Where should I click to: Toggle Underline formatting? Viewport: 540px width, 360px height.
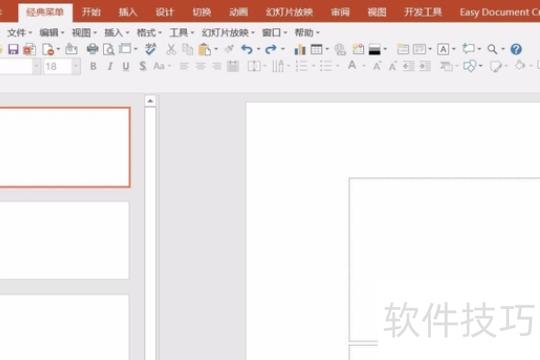[126, 66]
